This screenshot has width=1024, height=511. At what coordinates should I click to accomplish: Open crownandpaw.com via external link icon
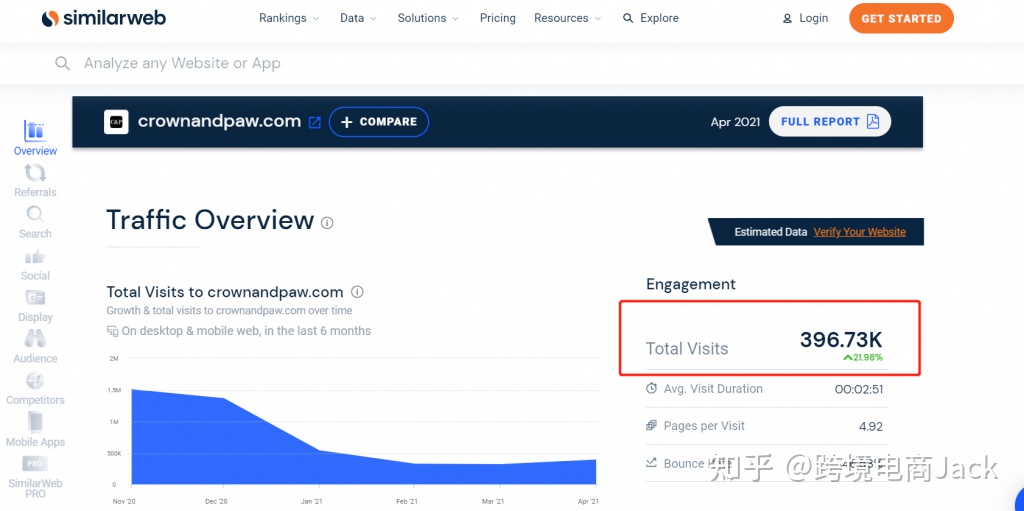[x=315, y=122]
